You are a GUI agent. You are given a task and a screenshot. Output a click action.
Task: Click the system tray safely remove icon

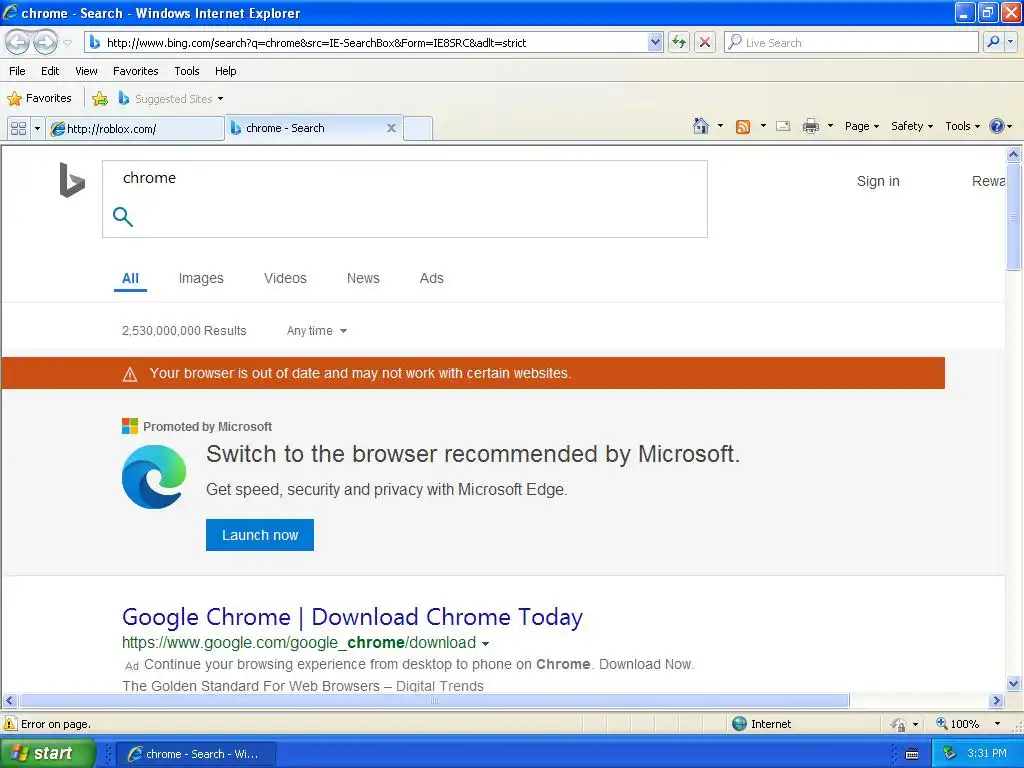[x=950, y=754]
